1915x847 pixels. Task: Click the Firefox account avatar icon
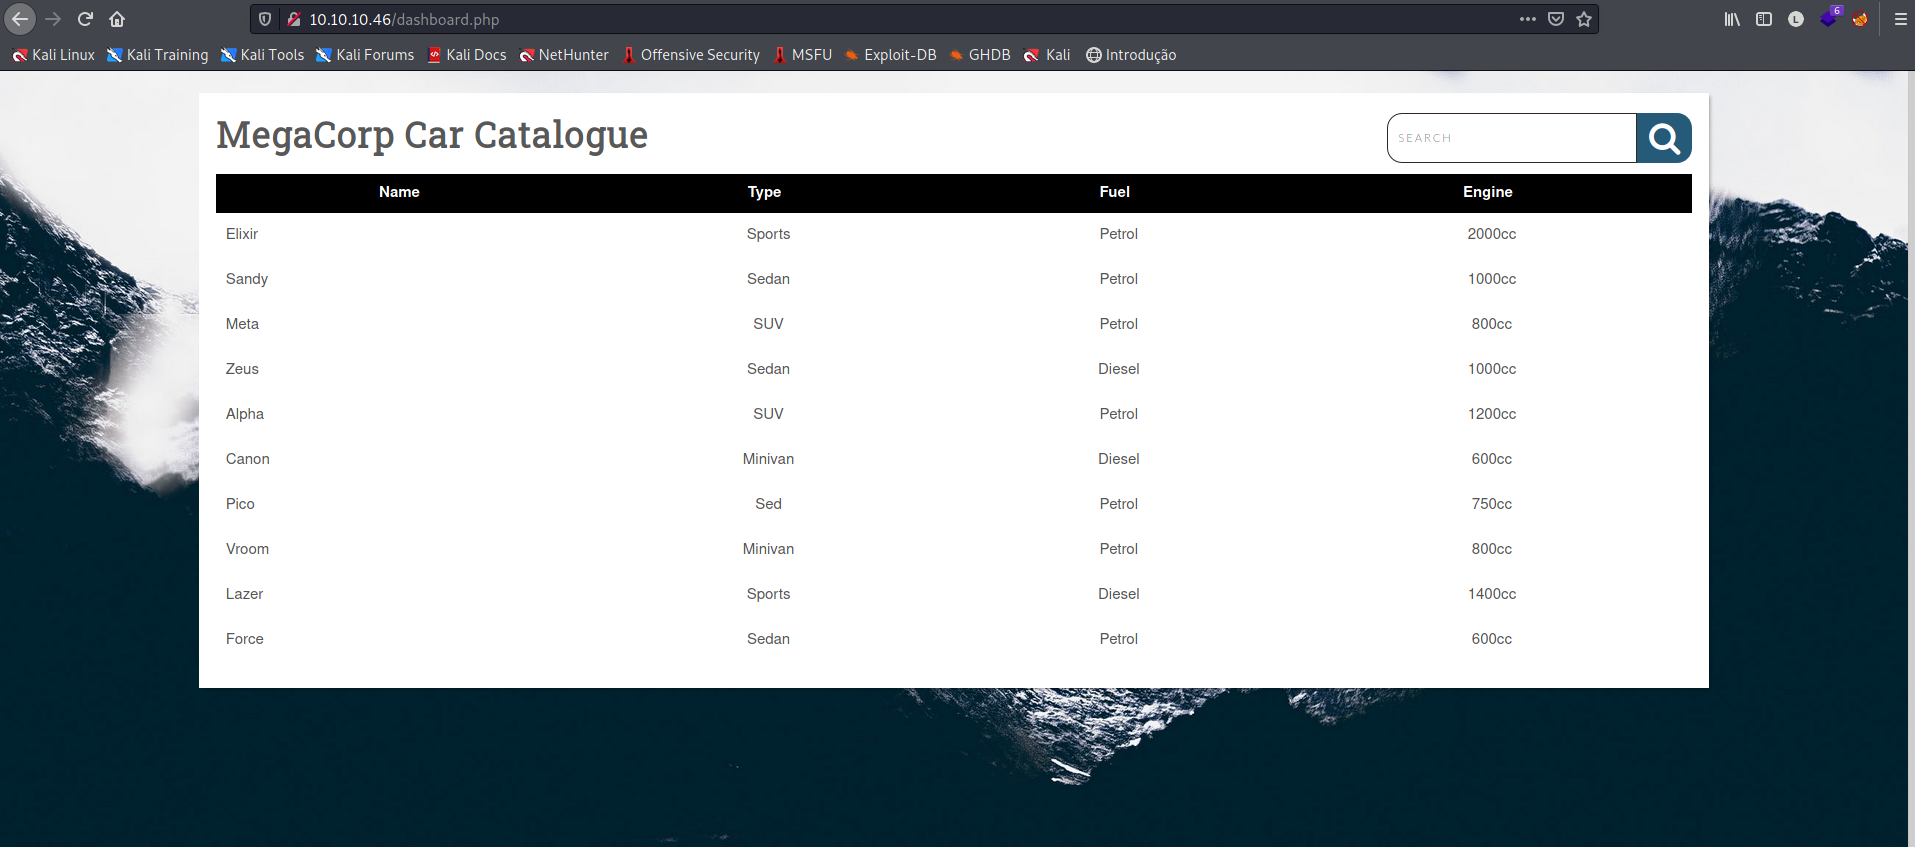pyautogui.click(x=1796, y=19)
